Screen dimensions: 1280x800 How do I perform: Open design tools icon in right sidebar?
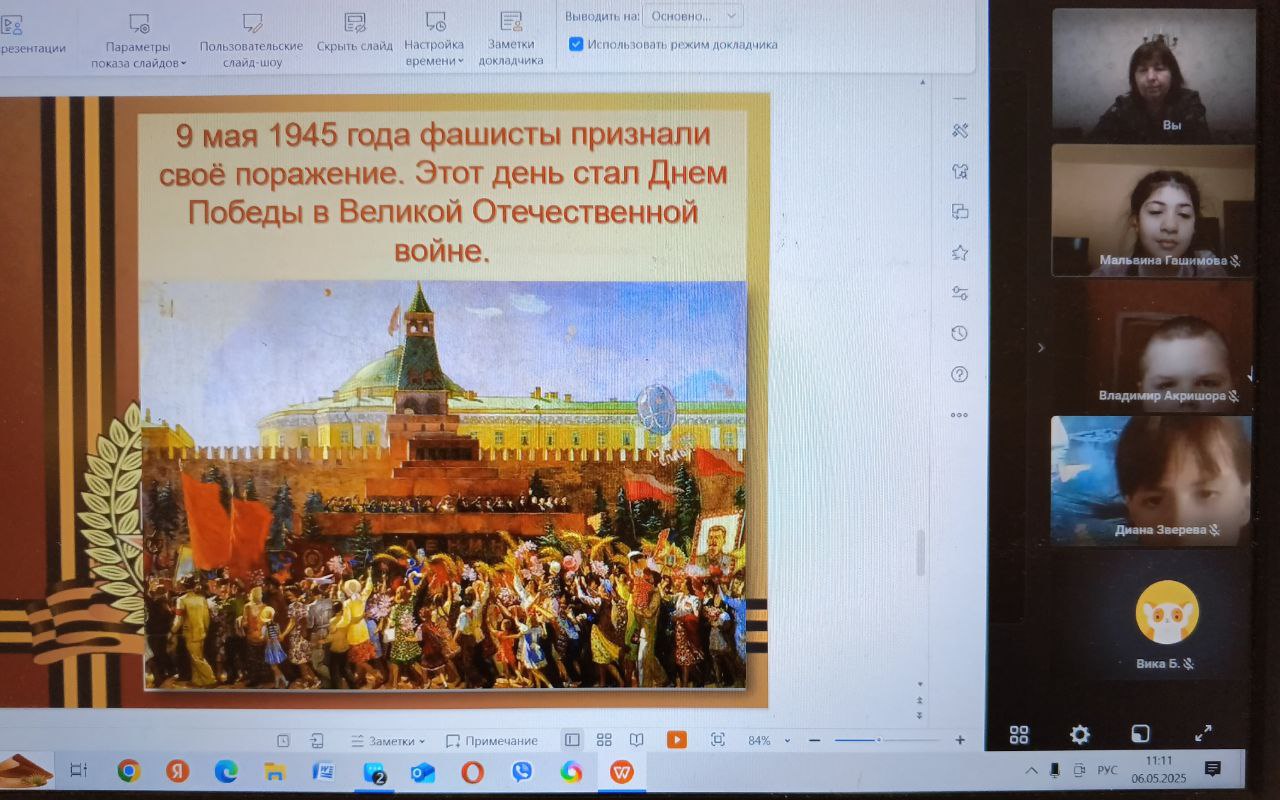pyautogui.click(x=960, y=130)
